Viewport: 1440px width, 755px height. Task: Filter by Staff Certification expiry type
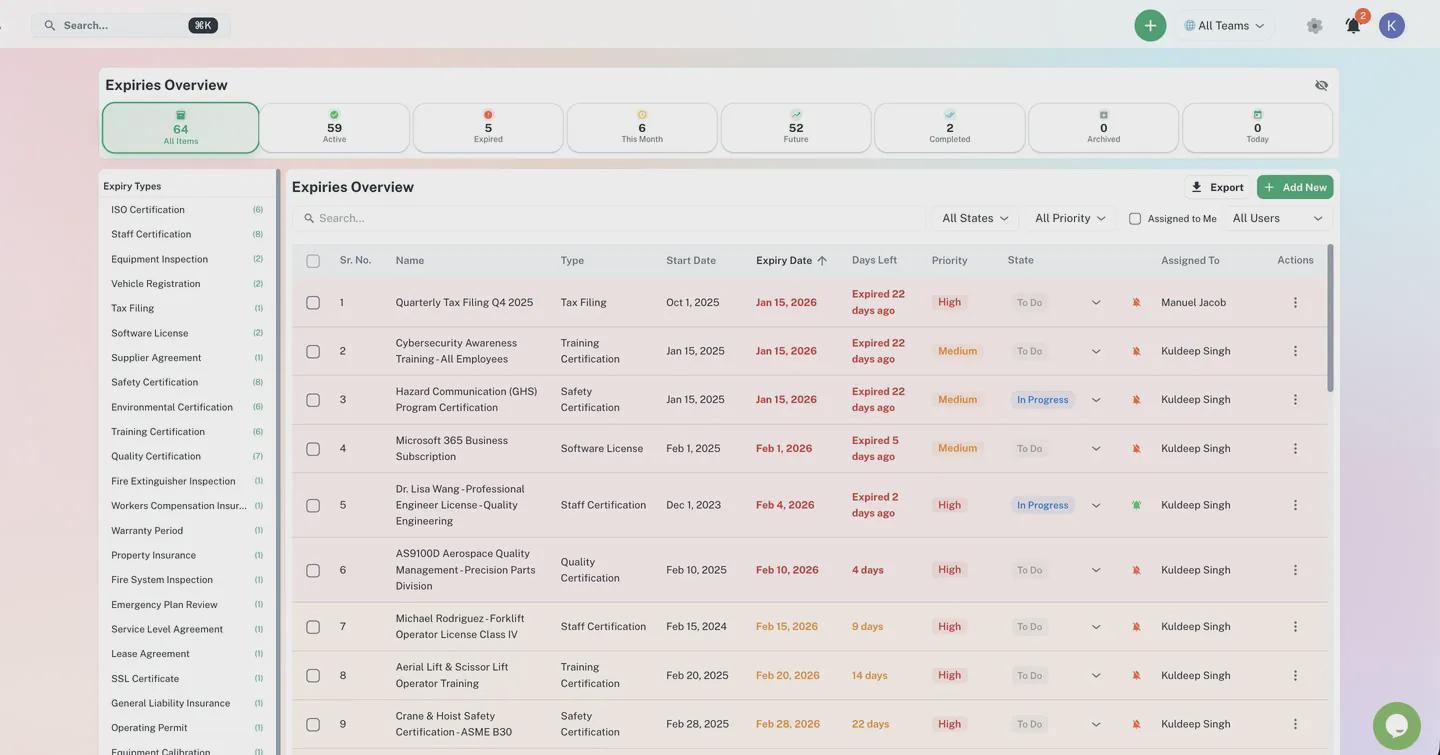coord(151,234)
